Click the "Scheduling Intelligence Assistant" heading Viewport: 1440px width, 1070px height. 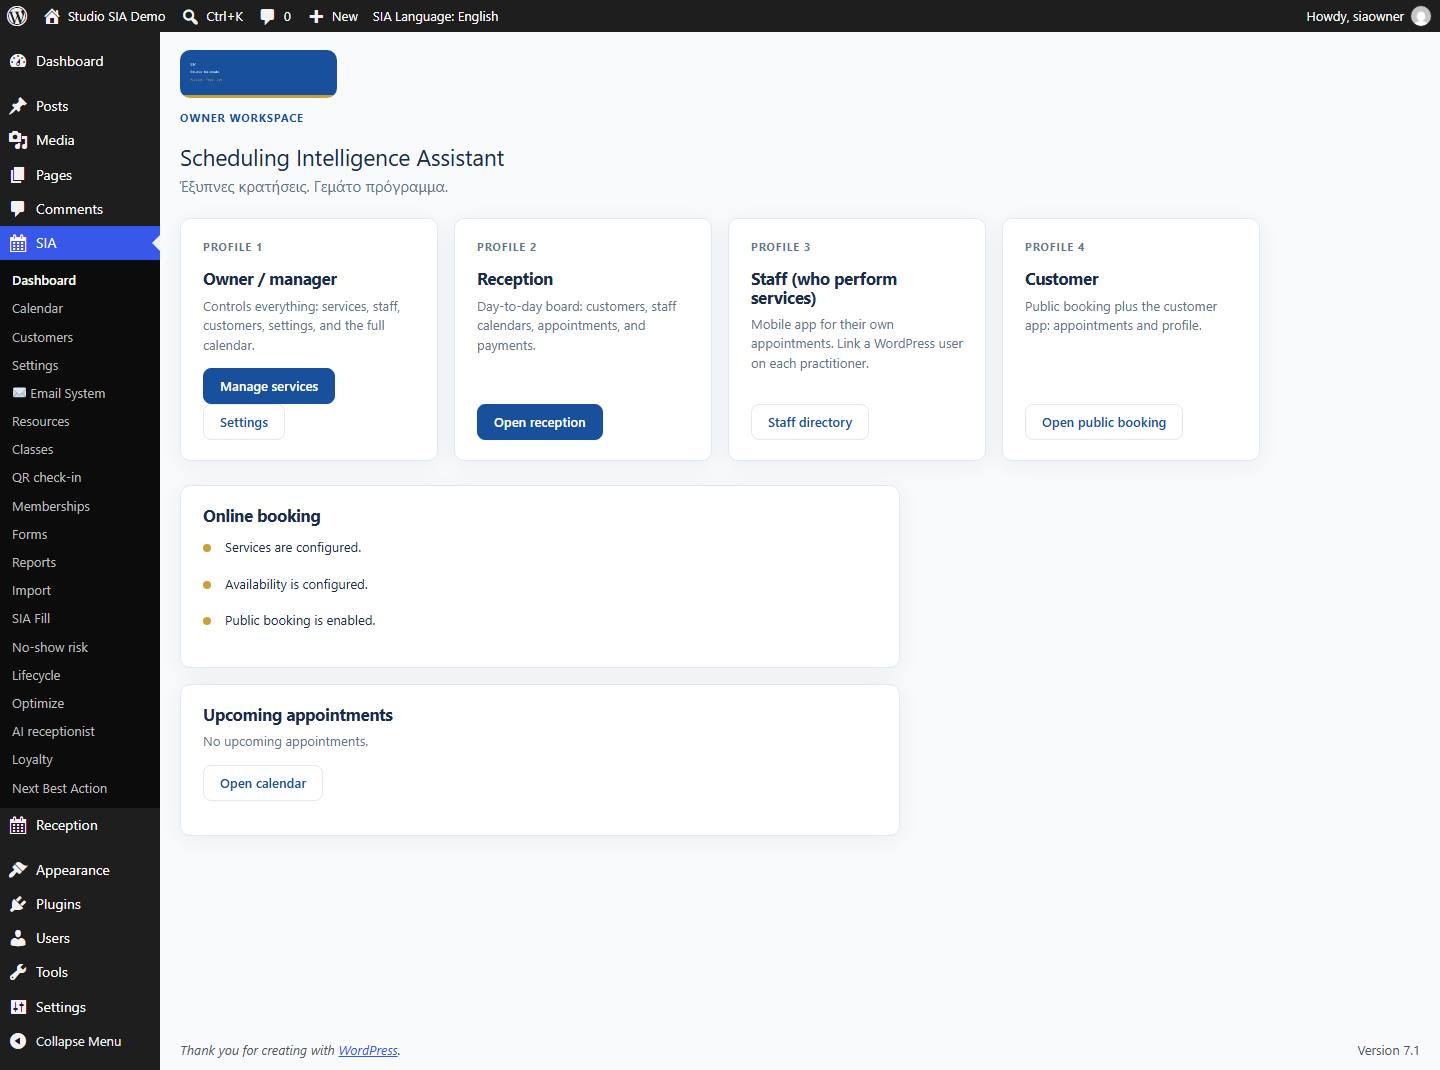(x=342, y=158)
